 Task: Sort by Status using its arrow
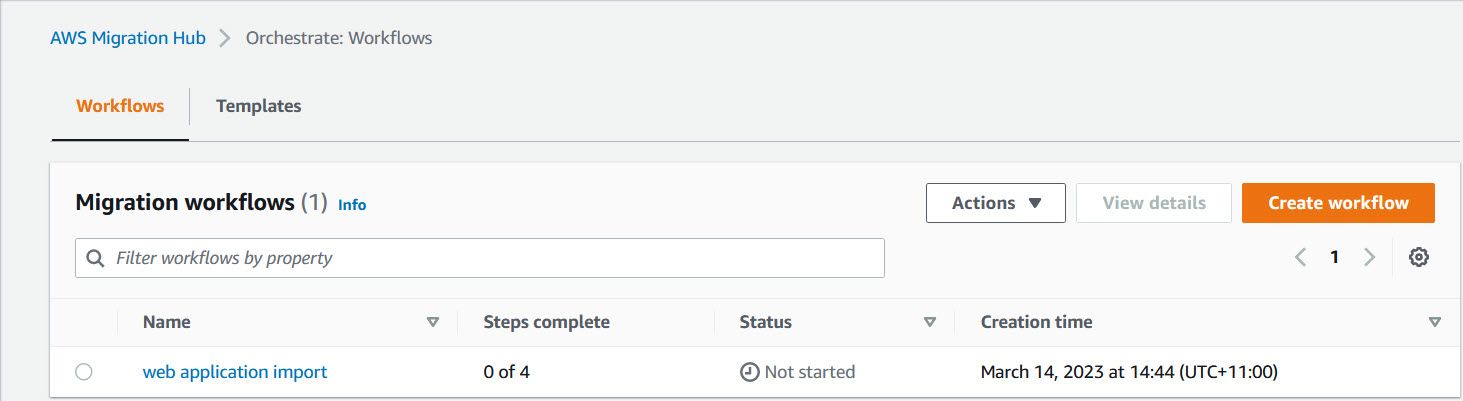click(x=930, y=322)
